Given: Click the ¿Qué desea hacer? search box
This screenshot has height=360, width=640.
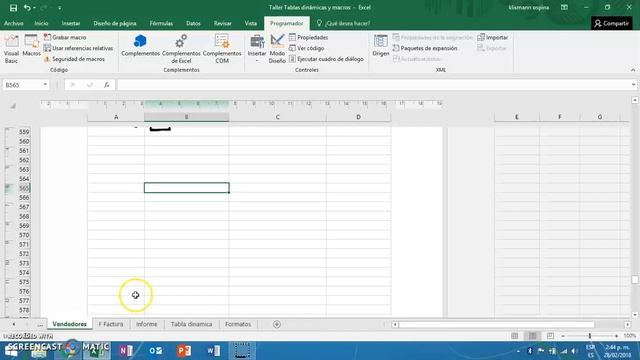Looking at the screenshot, I should 344,24.
